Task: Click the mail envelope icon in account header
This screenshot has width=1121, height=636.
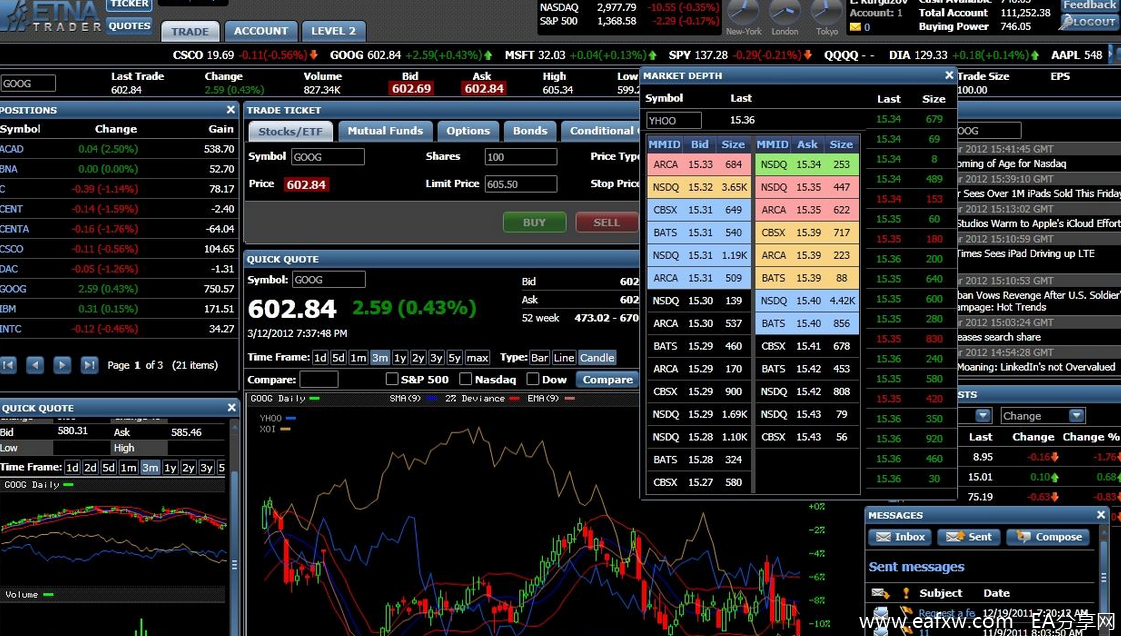Action: (855, 27)
